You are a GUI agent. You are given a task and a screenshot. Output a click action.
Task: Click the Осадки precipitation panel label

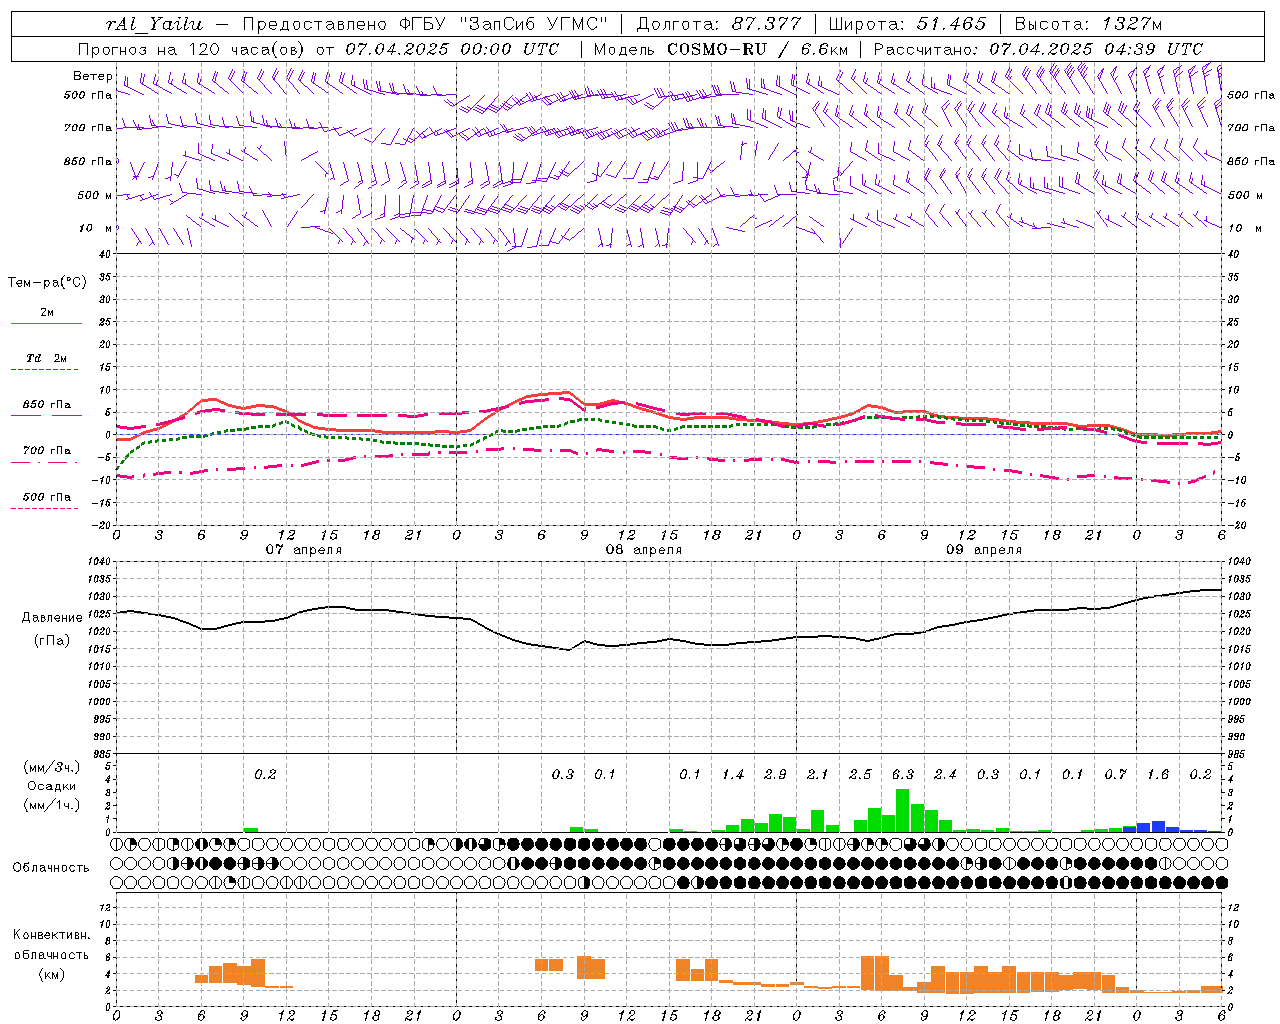51,786
